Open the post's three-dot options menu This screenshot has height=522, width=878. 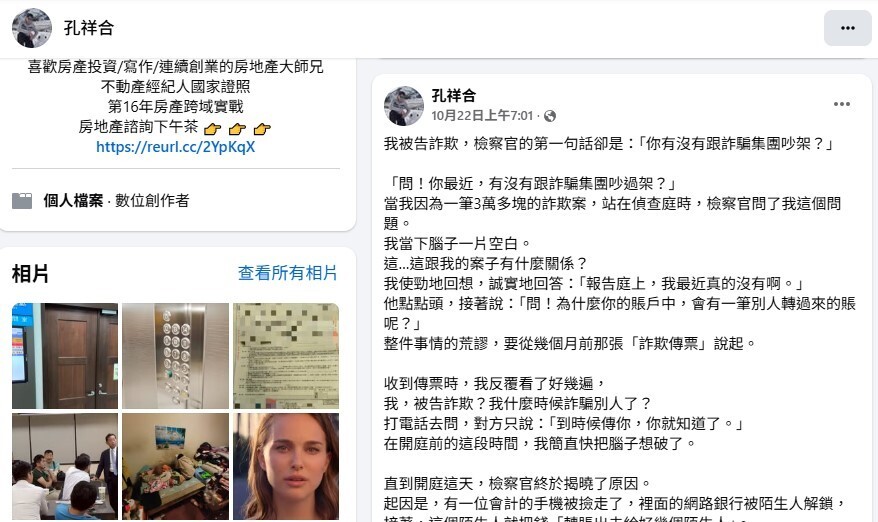[x=842, y=104]
